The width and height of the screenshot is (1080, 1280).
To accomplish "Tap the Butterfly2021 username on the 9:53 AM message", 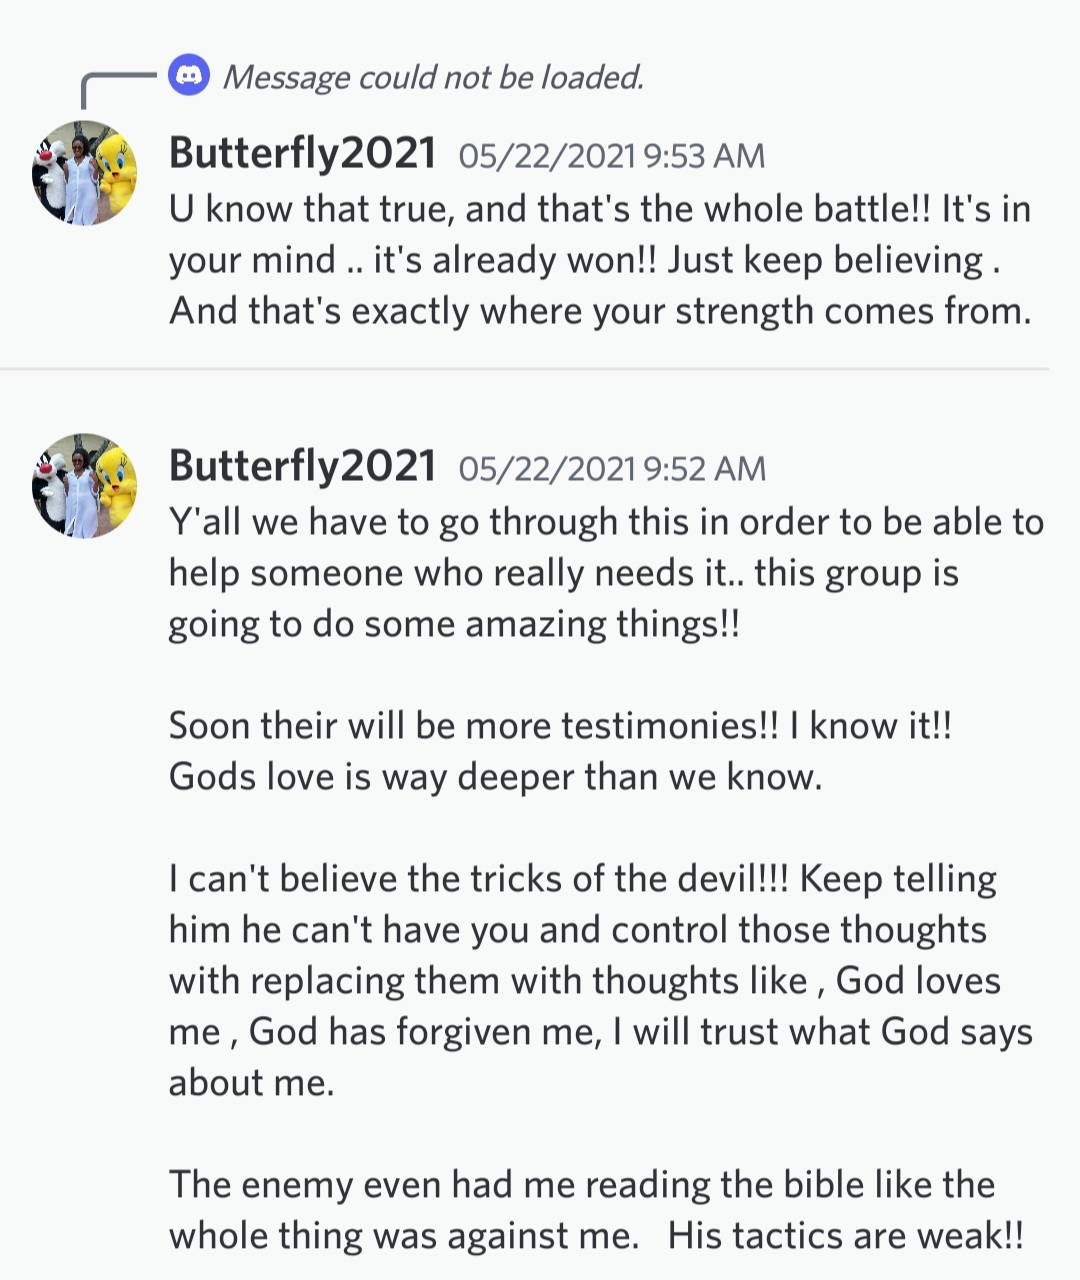I will (302, 154).
